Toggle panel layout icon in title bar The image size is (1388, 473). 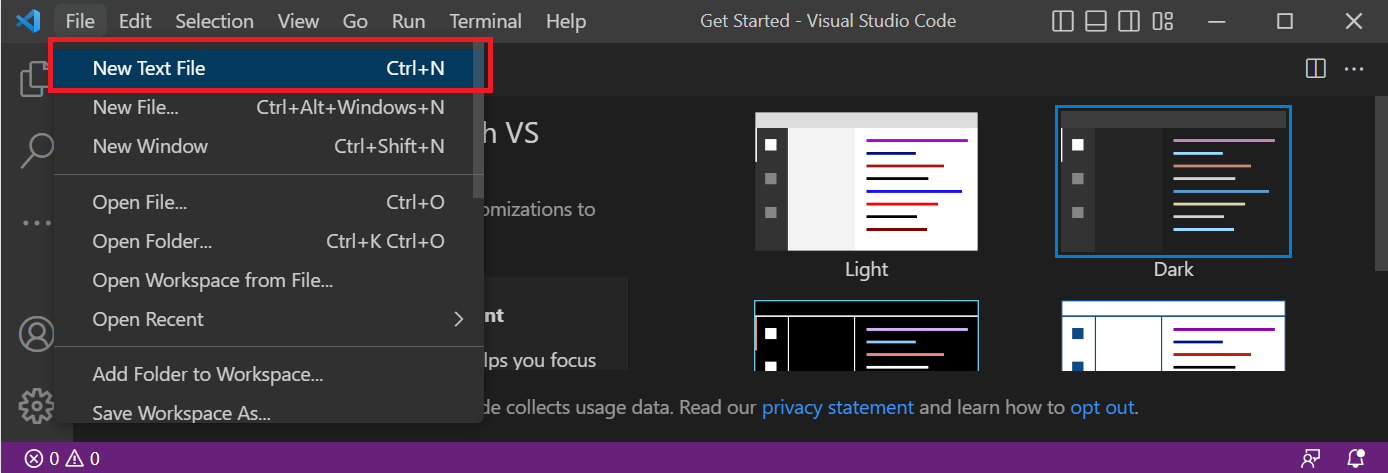click(1095, 21)
